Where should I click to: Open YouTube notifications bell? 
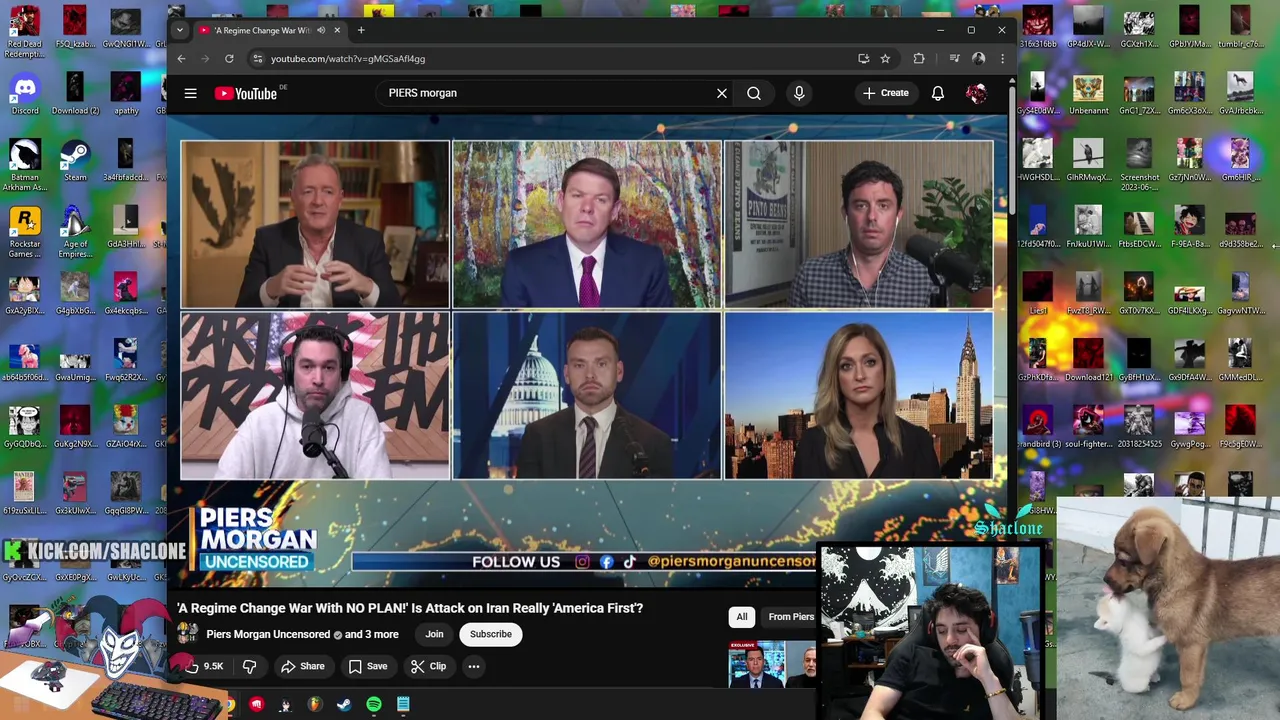point(938,93)
